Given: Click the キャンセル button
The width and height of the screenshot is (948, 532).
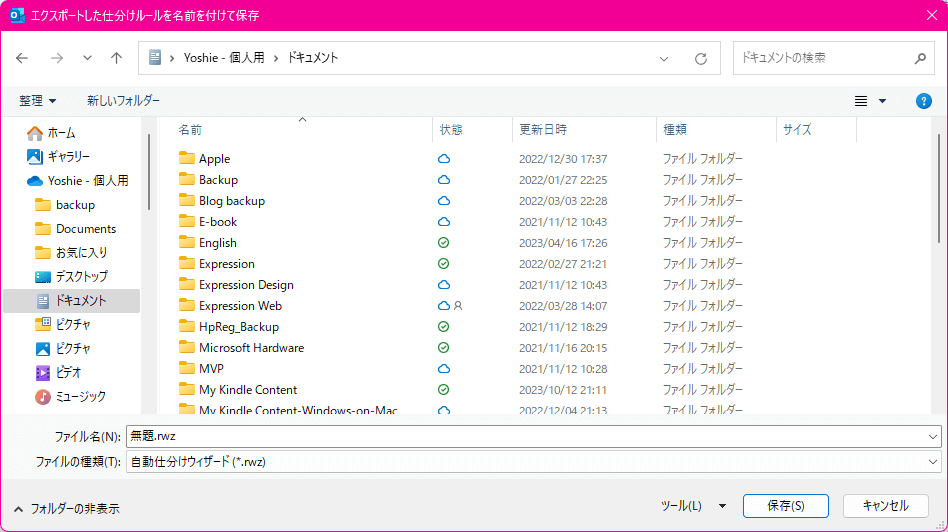Looking at the screenshot, I should (886, 506).
